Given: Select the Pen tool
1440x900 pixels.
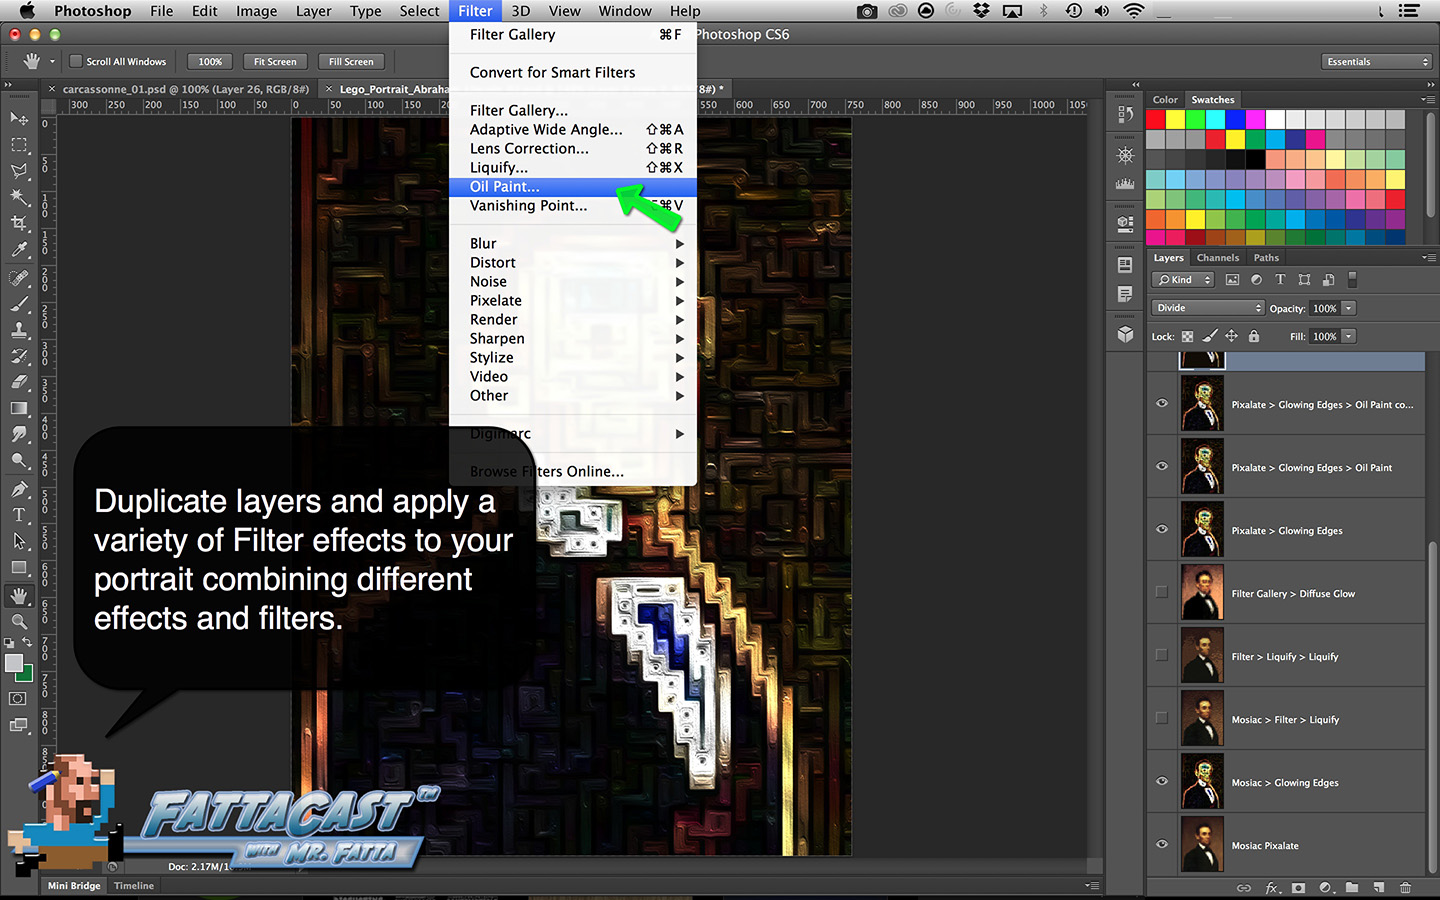Looking at the screenshot, I should (x=19, y=489).
